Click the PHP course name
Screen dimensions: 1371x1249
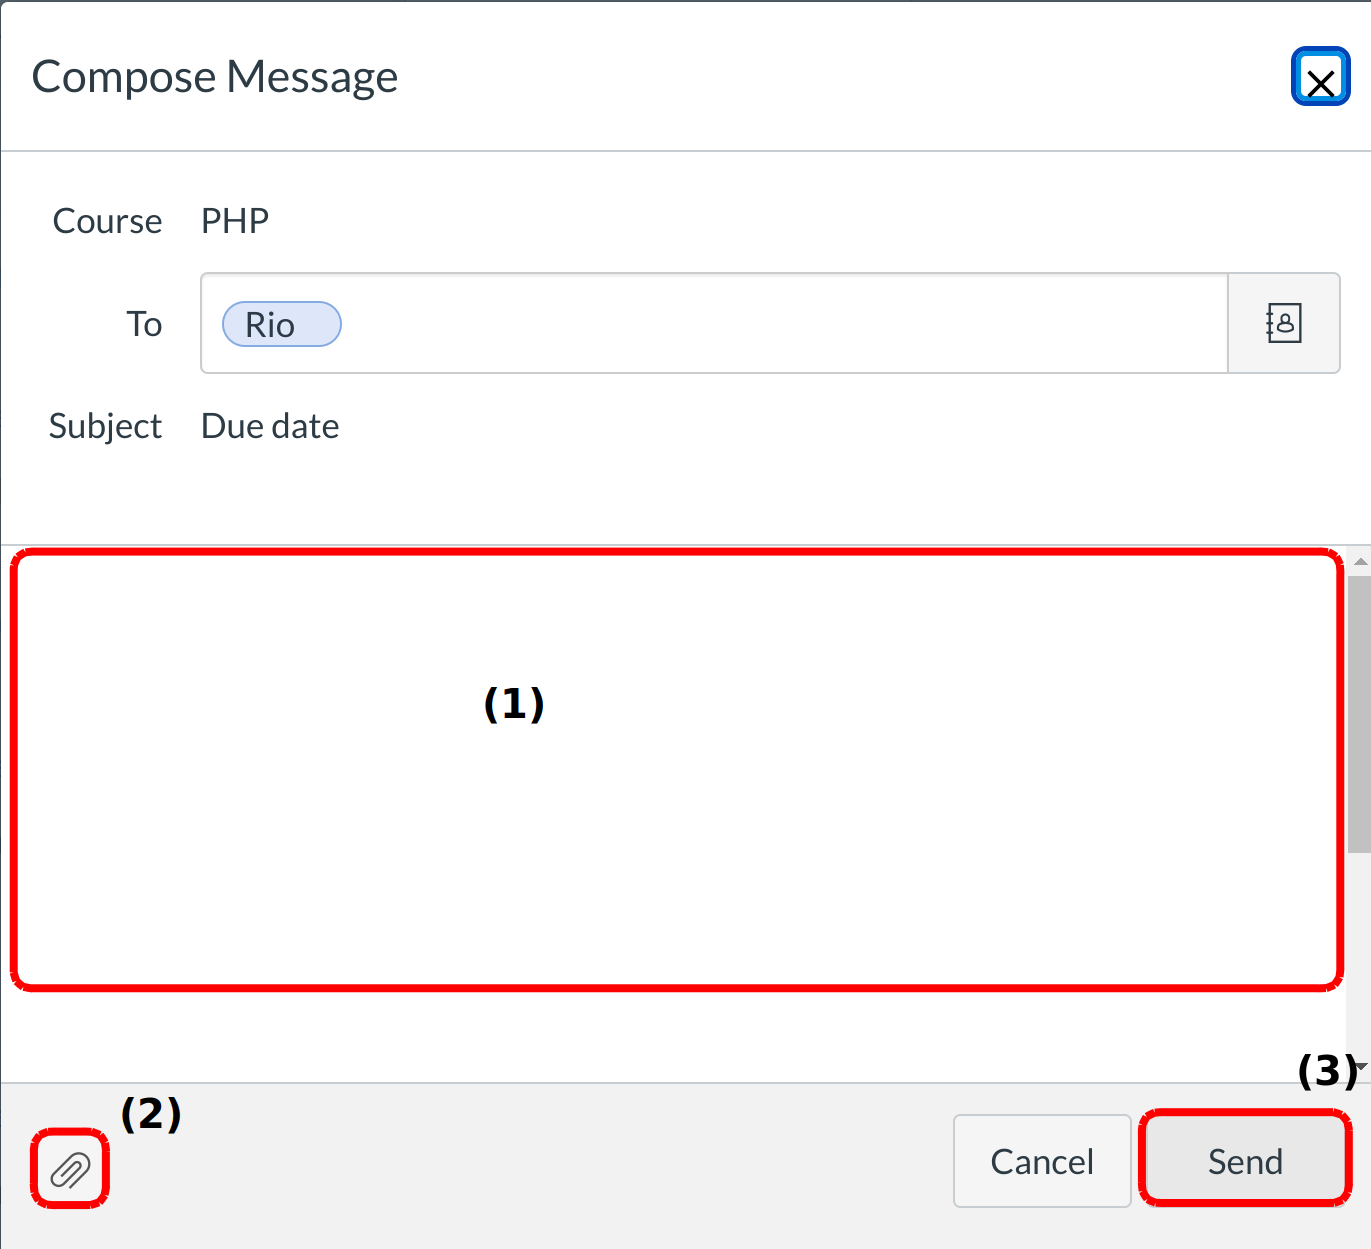(x=235, y=221)
